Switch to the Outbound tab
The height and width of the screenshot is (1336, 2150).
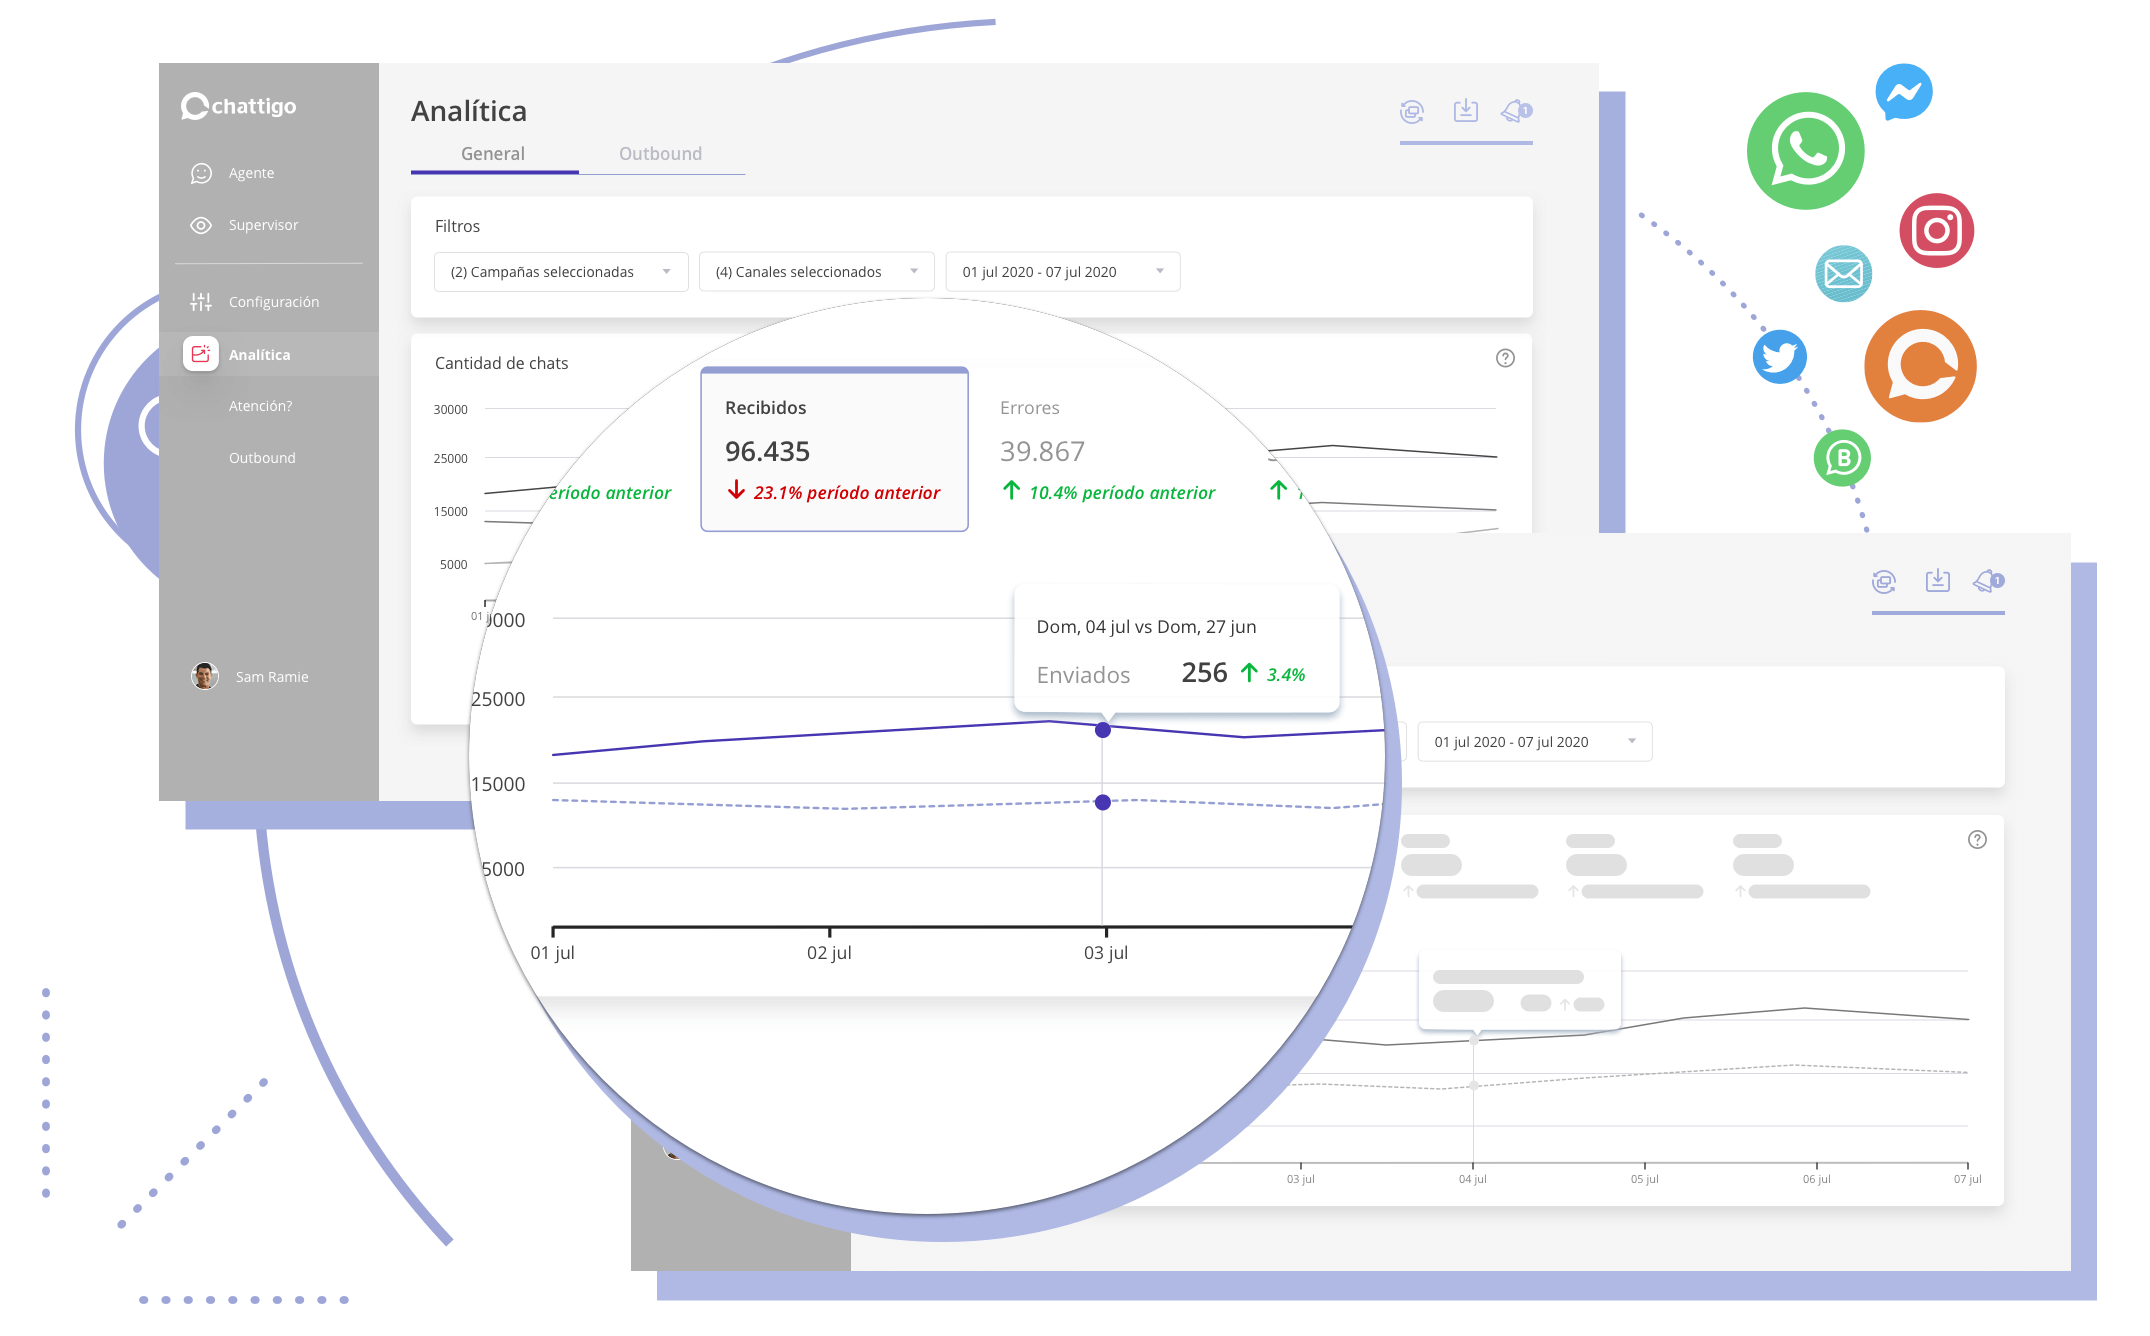(x=660, y=154)
